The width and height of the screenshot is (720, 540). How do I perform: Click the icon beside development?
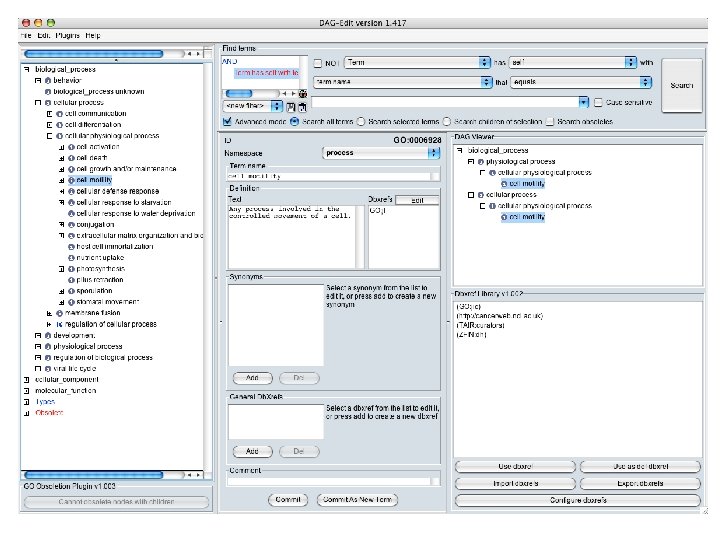(48, 335)
